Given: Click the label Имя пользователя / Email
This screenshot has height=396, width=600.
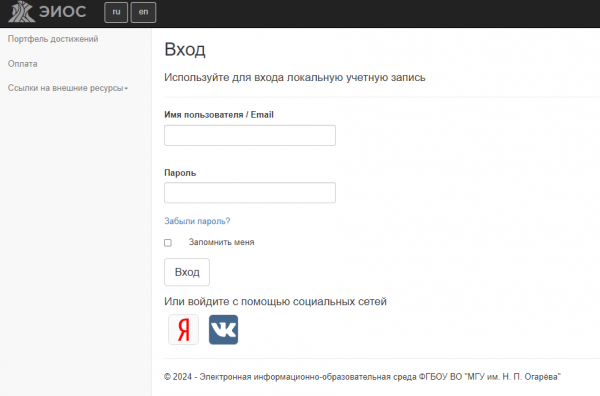Looking at the screenshot, I should coord(219,115).
